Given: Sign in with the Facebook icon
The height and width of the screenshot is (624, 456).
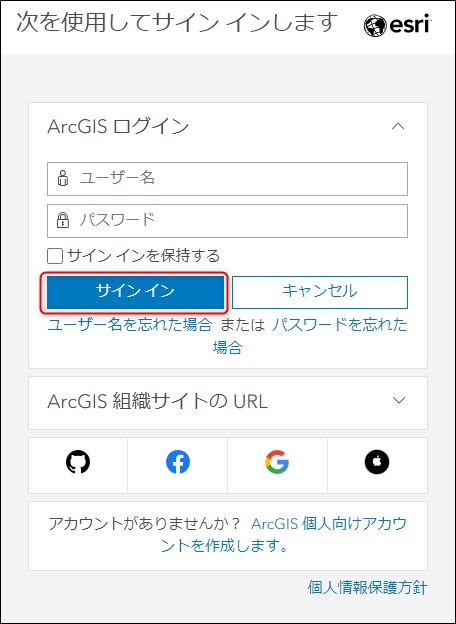Looking at the screenshot, I should pyautogui.click(x=178, y=462).
